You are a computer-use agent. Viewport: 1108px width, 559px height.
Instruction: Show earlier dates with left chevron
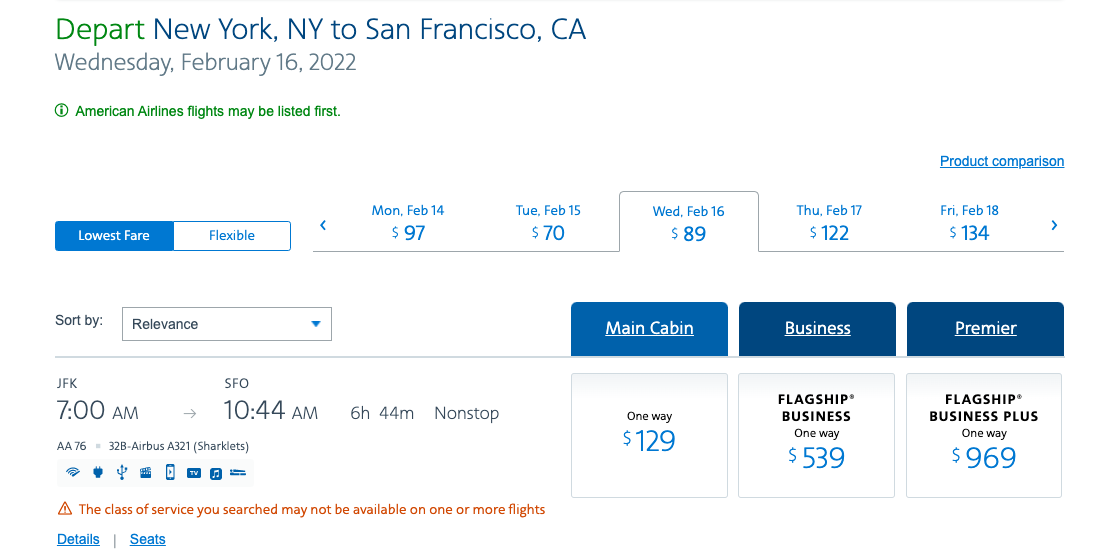click(323, 226)
